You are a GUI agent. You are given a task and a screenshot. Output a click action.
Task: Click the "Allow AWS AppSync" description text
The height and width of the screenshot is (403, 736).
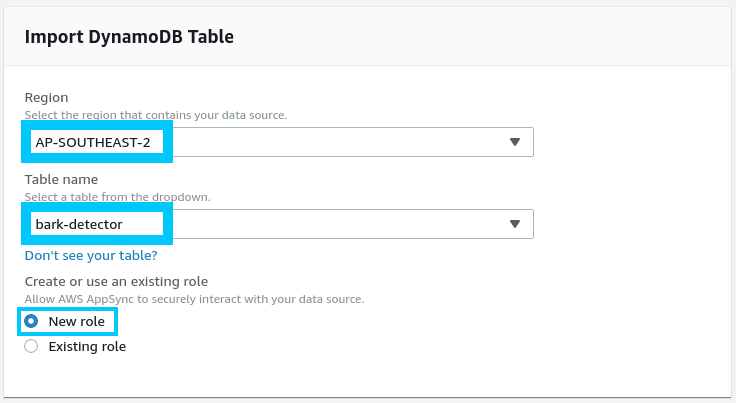[x=194, y=298]
